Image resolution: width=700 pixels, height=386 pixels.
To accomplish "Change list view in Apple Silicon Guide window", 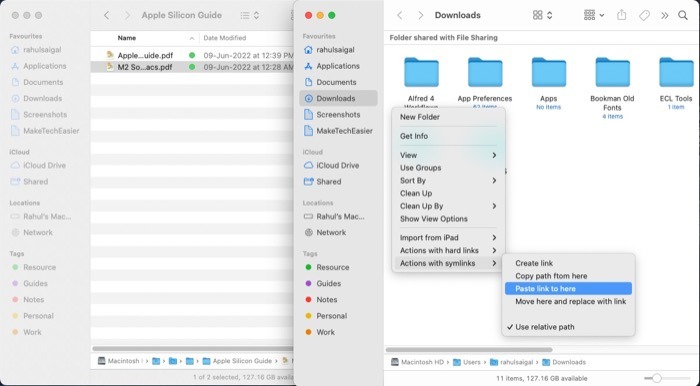I will pyautogui.click(x=250, y=16).
